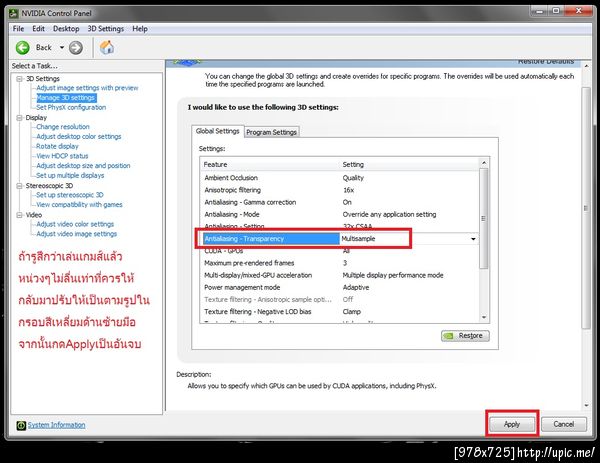The image size is (600, 463).
Task: Click the System Information icon
Action: (x=21, y=425)
